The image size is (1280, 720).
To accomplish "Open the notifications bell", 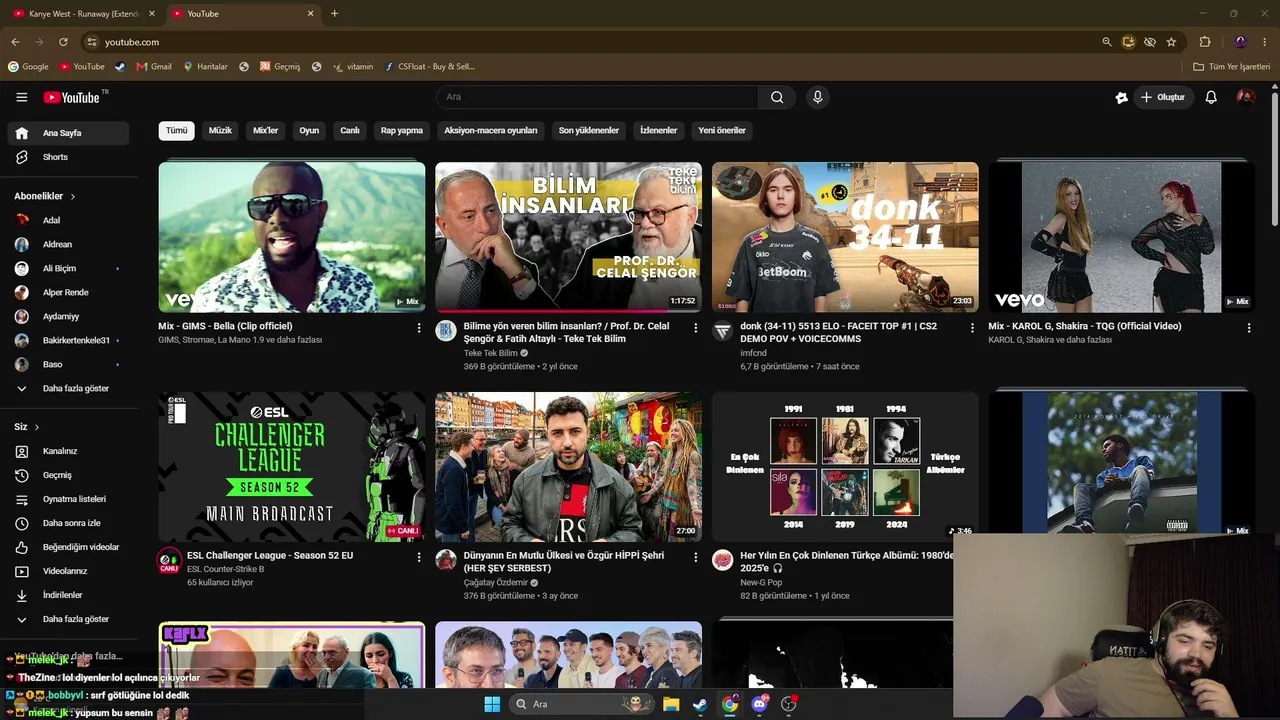I will point(1211,97).
